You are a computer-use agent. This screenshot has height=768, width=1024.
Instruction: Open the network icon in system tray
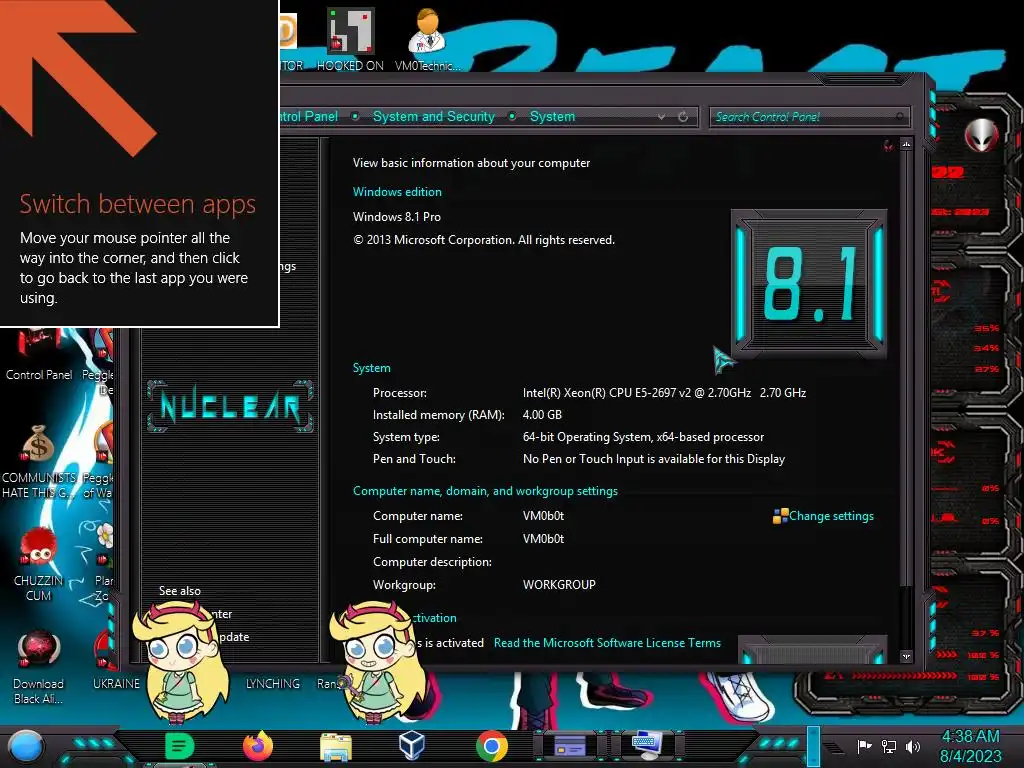(x=889, y=746)
